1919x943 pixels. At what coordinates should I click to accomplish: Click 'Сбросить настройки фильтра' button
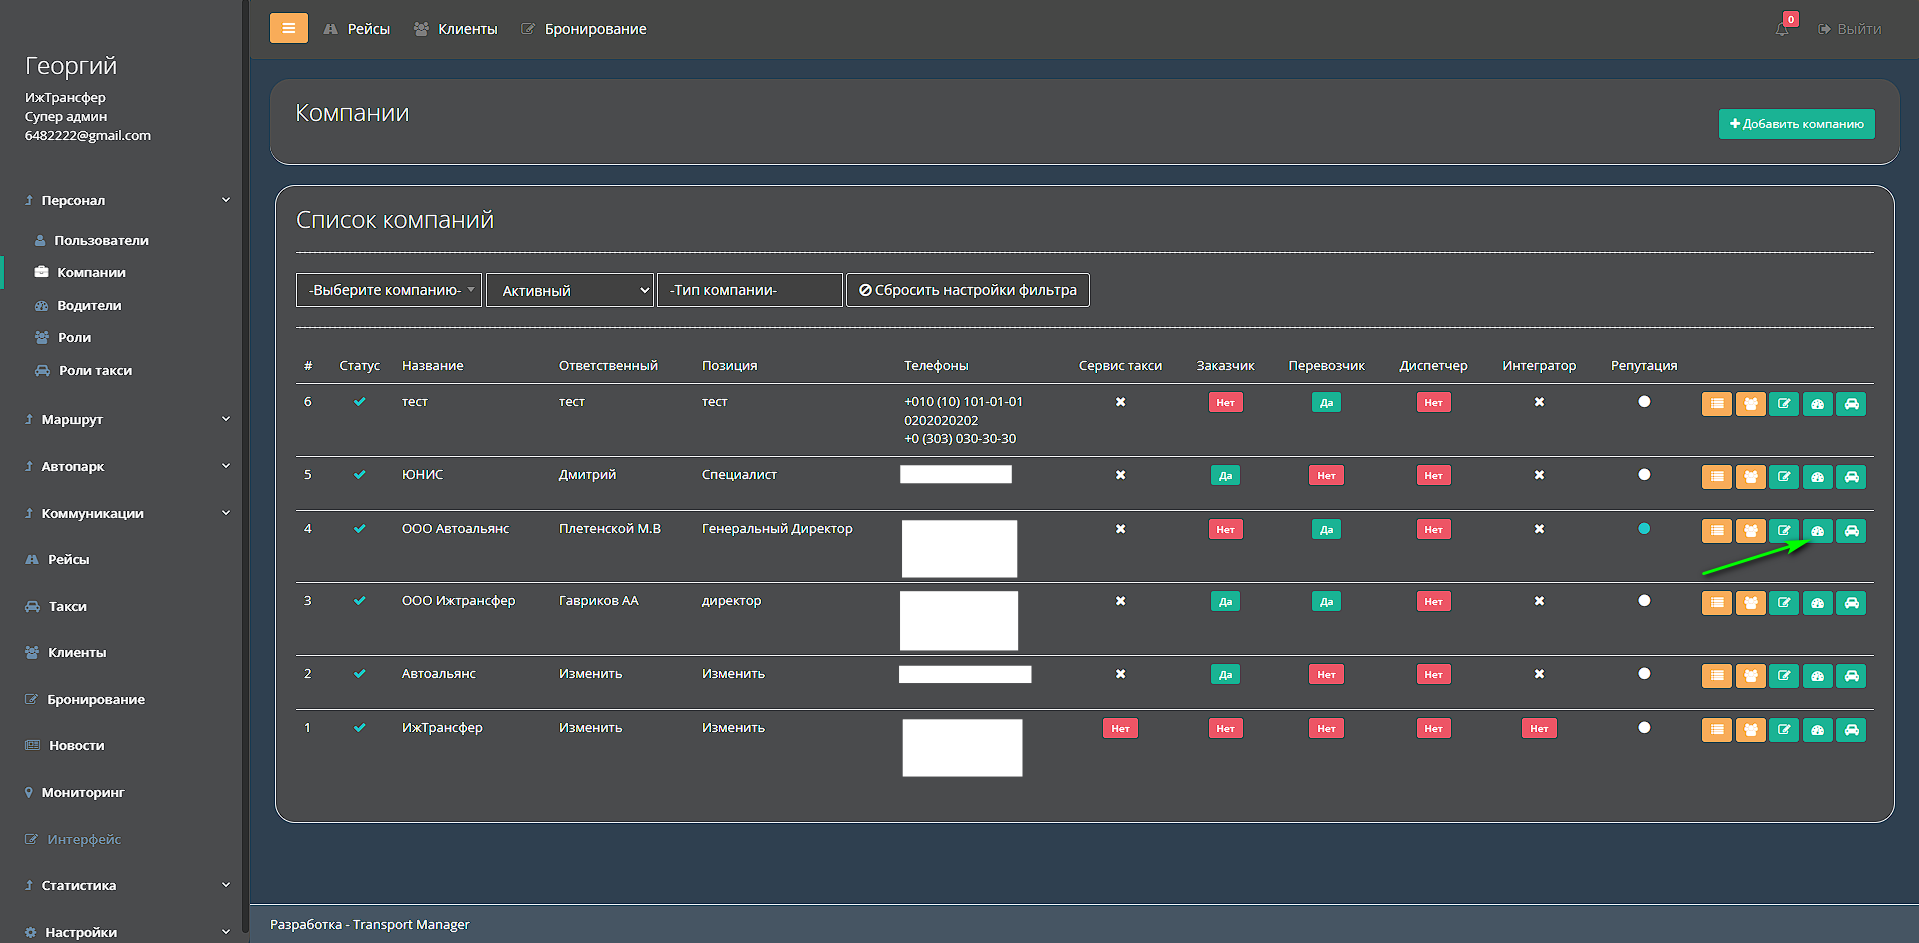967,290
